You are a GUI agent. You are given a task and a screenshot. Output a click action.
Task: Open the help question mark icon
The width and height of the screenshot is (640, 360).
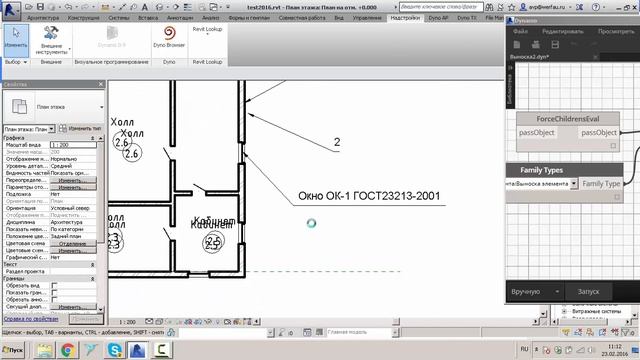pos(596,7)
